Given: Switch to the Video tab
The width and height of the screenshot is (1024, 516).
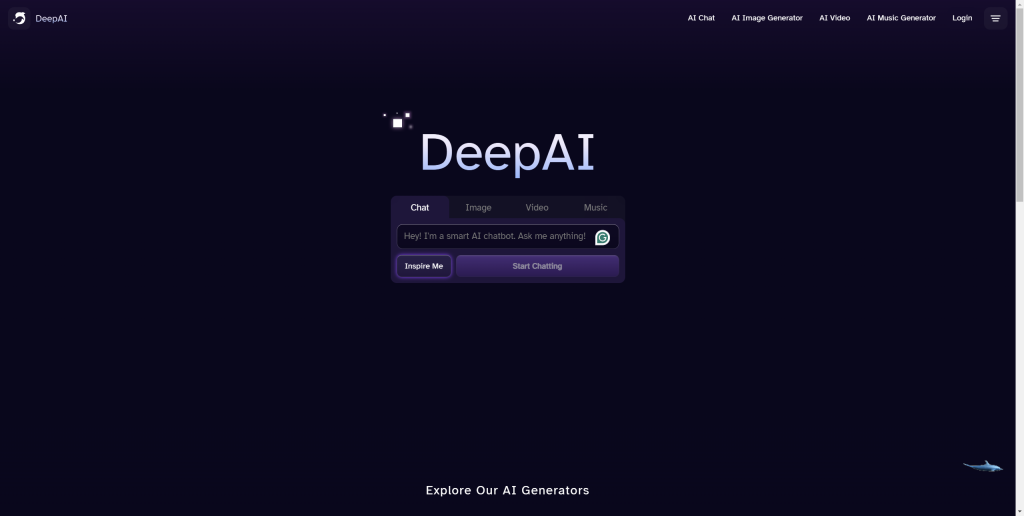Looking at the screenshot, I should pos(537,208).
